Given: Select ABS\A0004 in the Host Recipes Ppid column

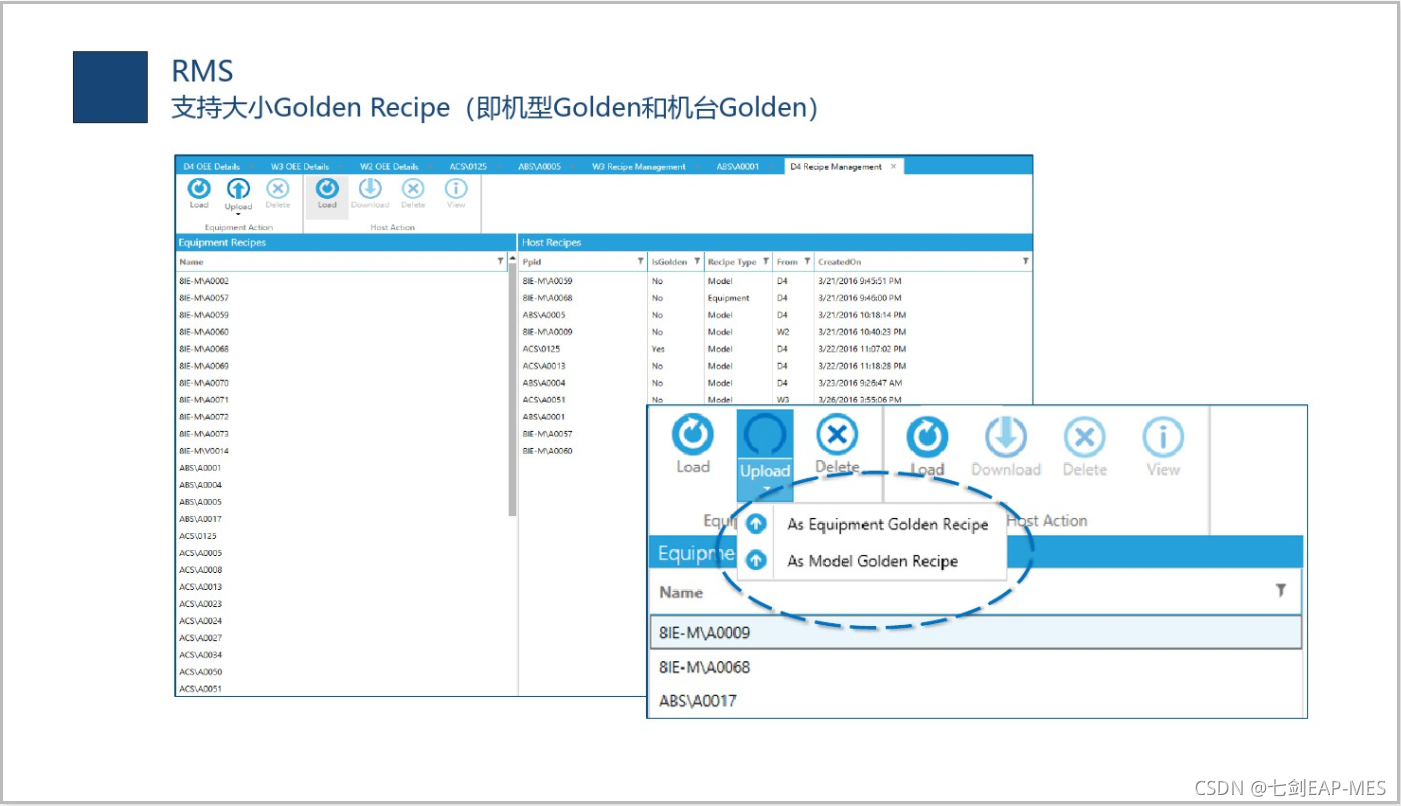Looking at the screenshot, I should point(544,383).
